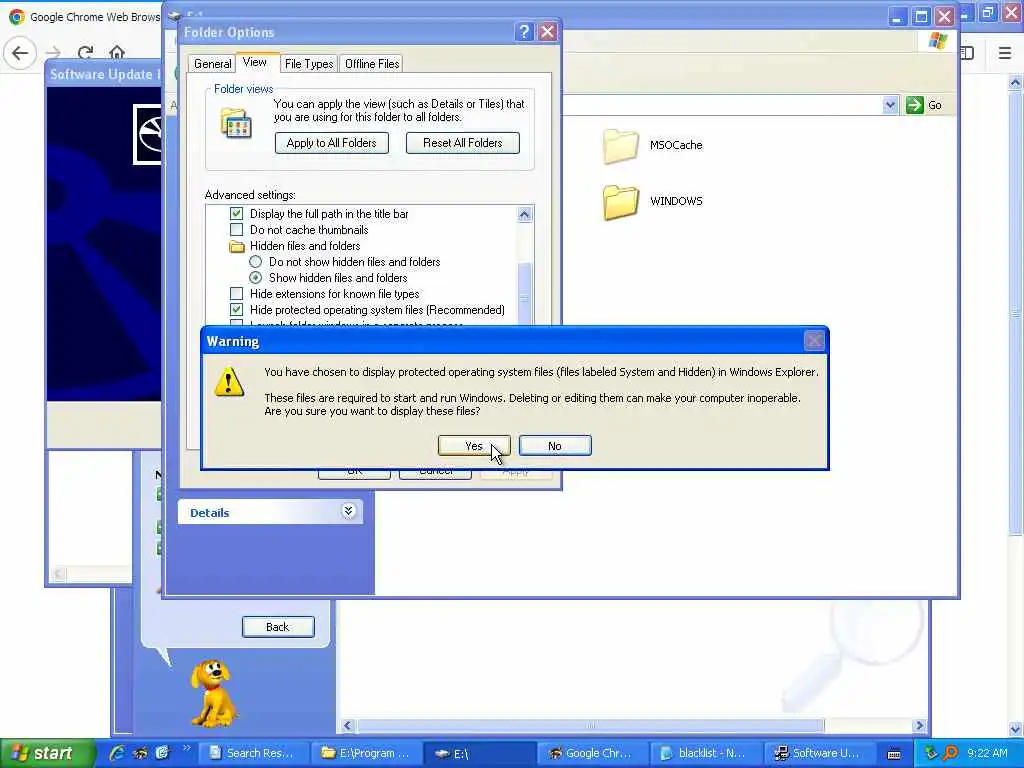Click search results horizontal scroll right arrow
The height and width of the screenshot is (768, 1024).
[x=920, y=726]
